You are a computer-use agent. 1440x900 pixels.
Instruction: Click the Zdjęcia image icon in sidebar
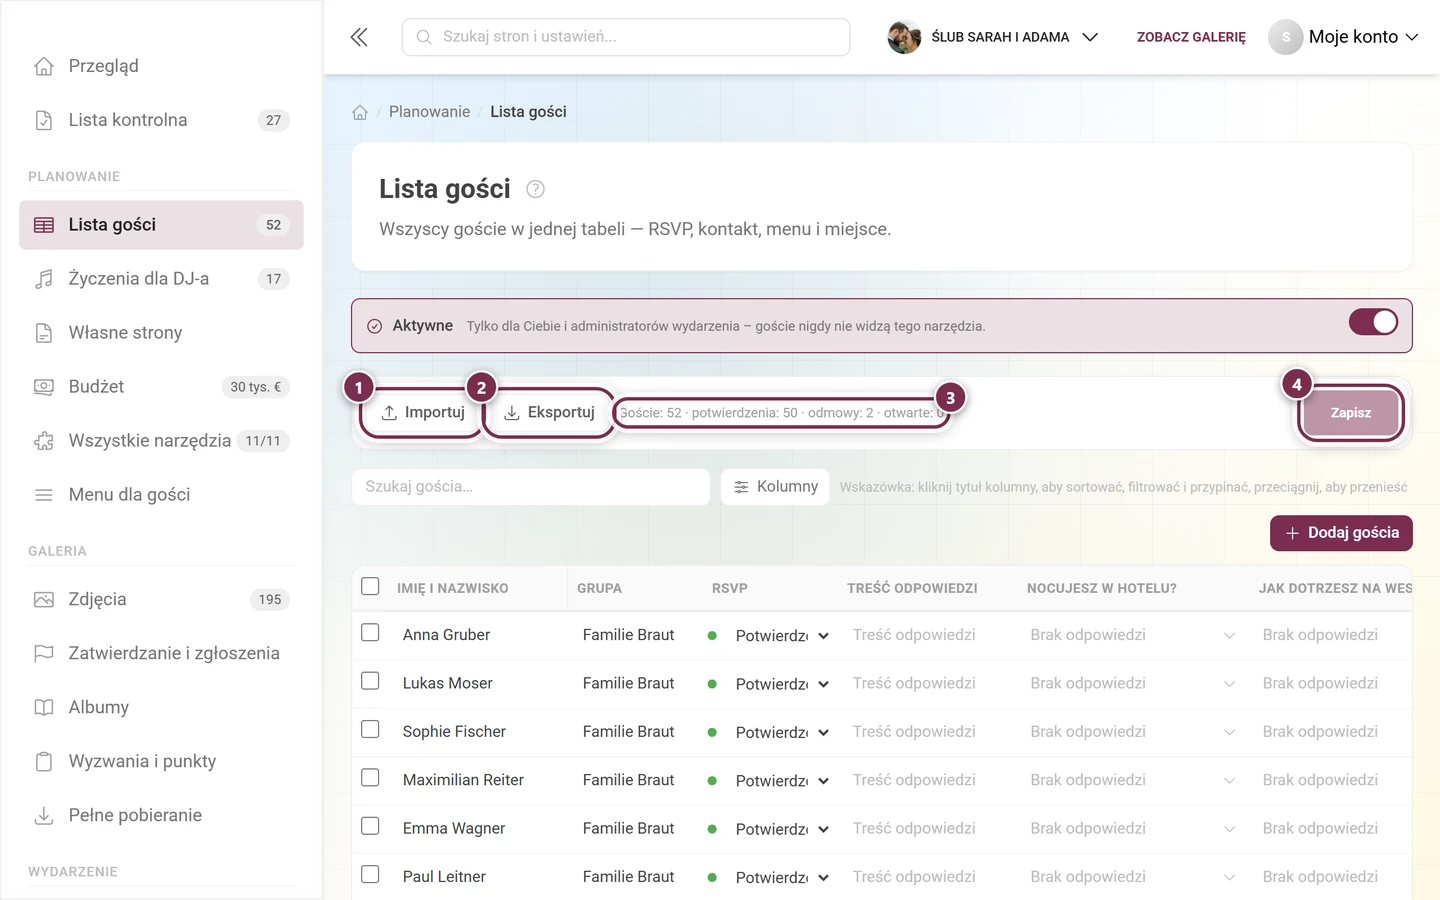[x=44, y=600]
